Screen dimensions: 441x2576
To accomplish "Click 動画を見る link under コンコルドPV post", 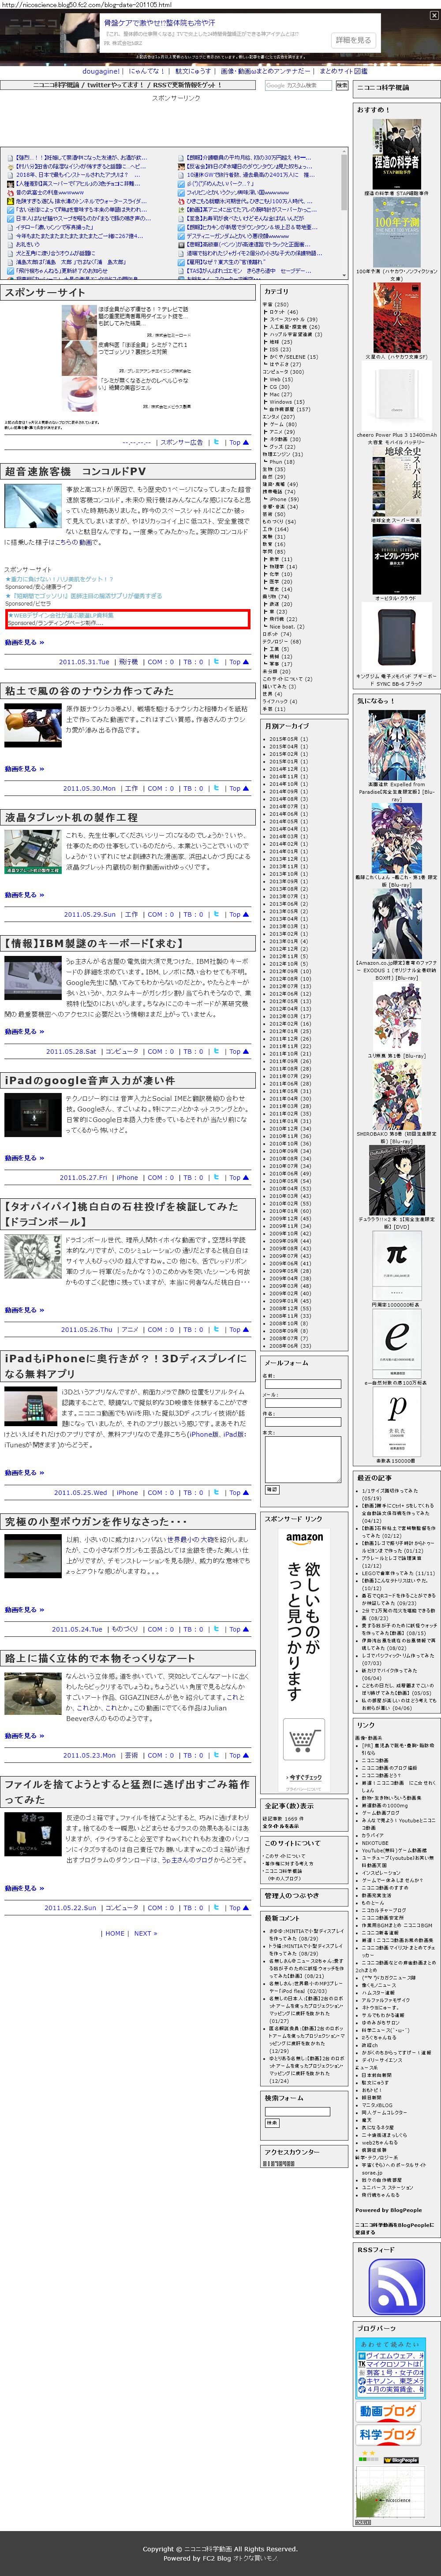I will tap(24, 642).
